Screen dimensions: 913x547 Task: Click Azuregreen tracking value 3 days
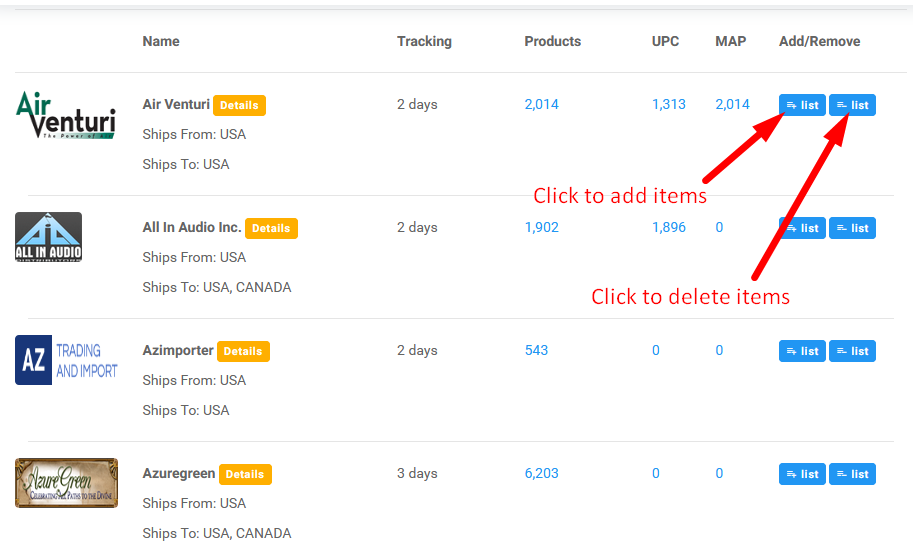(x=417, y=473)
